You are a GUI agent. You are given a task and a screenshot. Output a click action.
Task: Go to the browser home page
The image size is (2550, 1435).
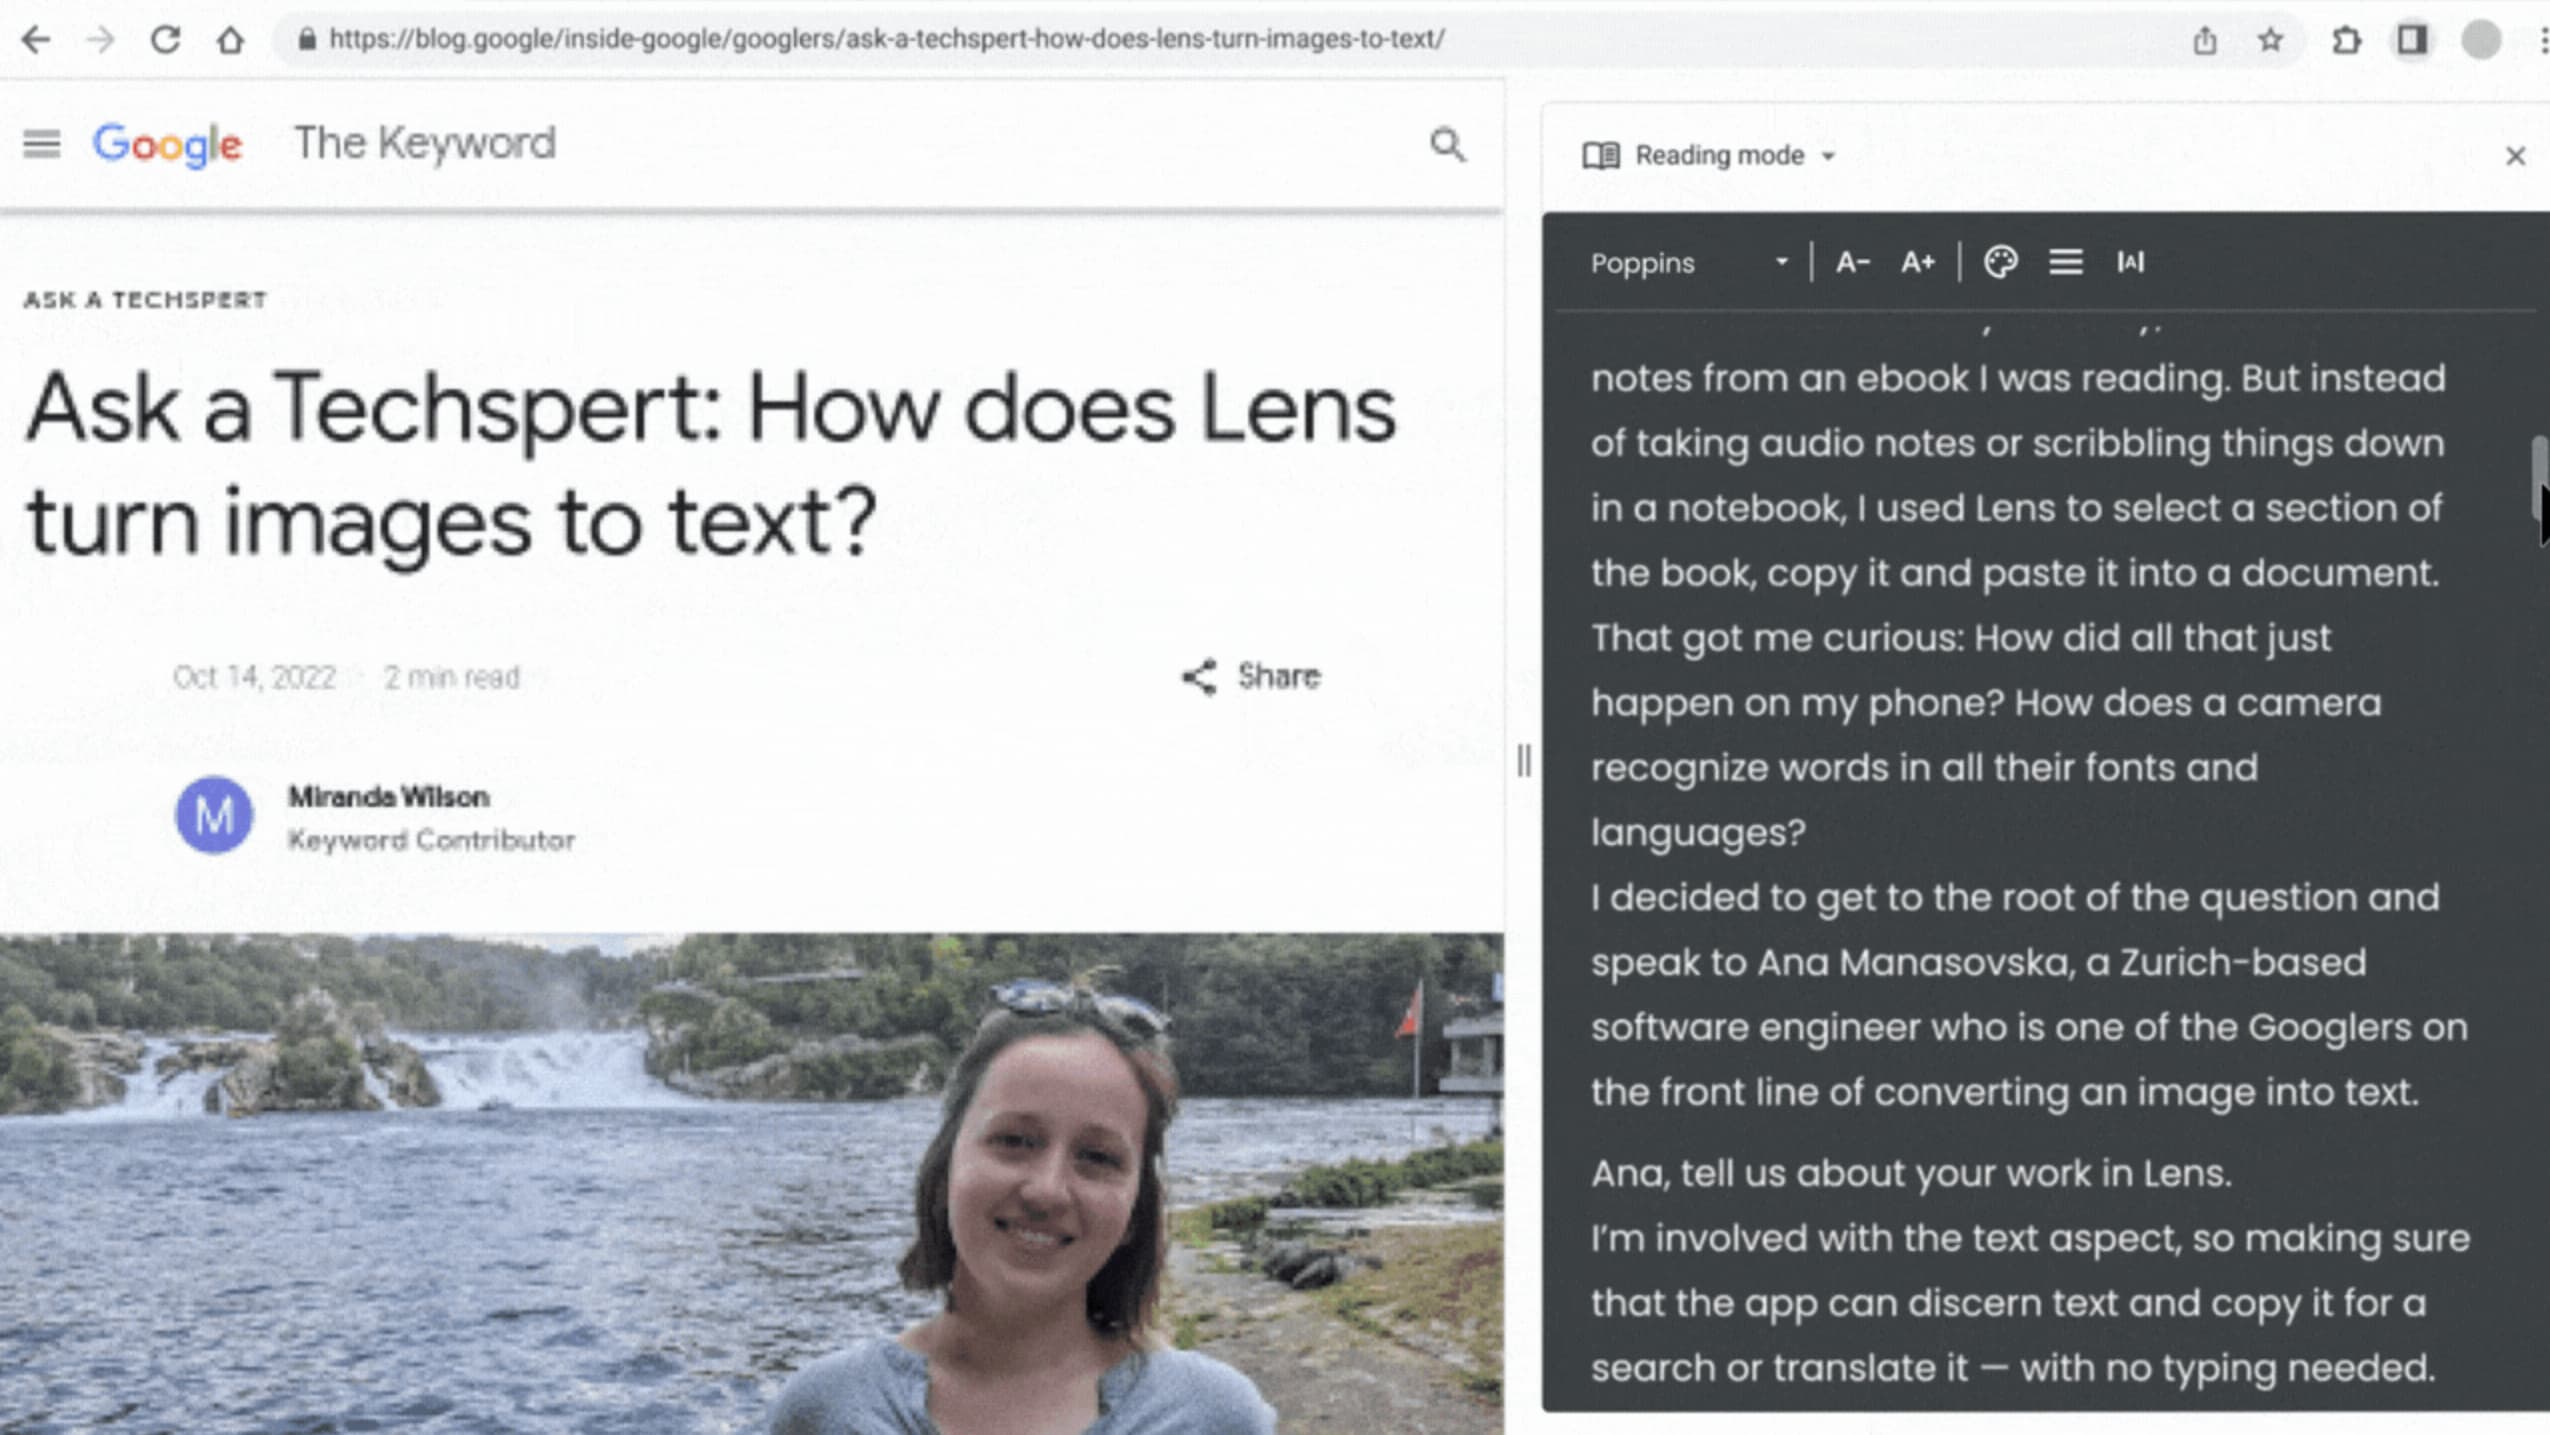[x=231, y=40]
